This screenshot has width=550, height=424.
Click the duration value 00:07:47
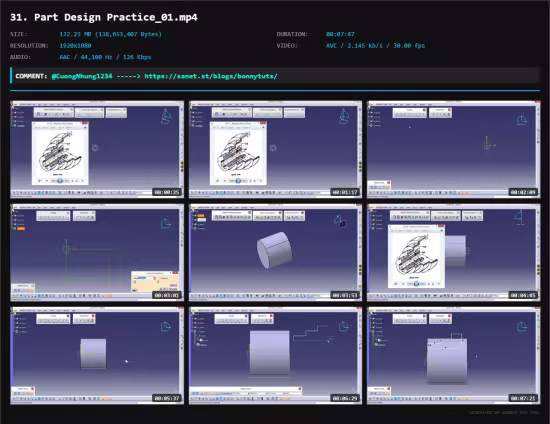pos(340,34)
